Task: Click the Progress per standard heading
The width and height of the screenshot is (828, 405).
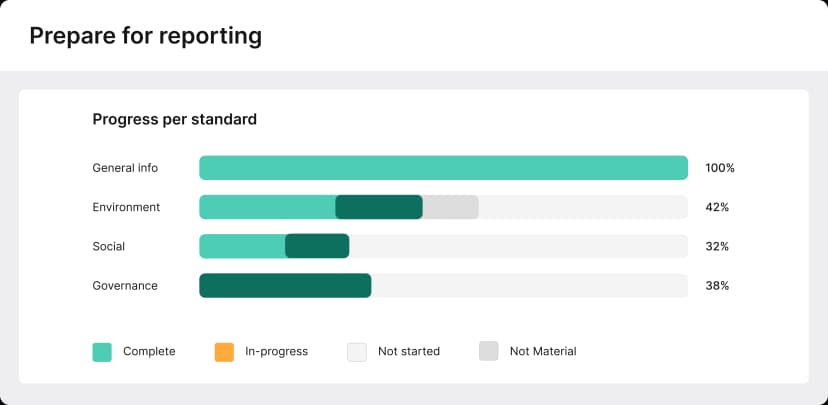Action: tap(175, 119)
